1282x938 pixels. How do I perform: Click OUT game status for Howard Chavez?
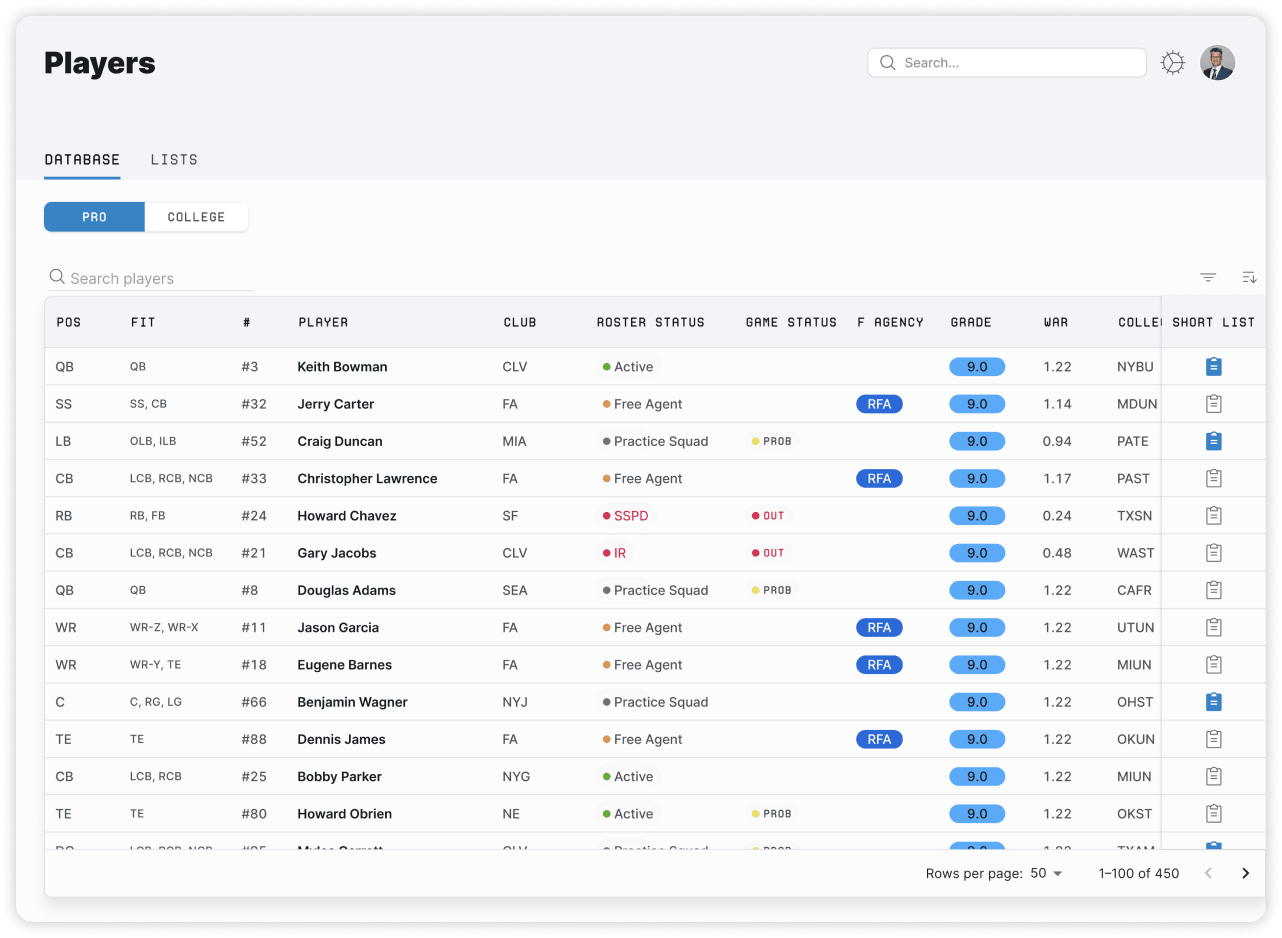point(768,516)
